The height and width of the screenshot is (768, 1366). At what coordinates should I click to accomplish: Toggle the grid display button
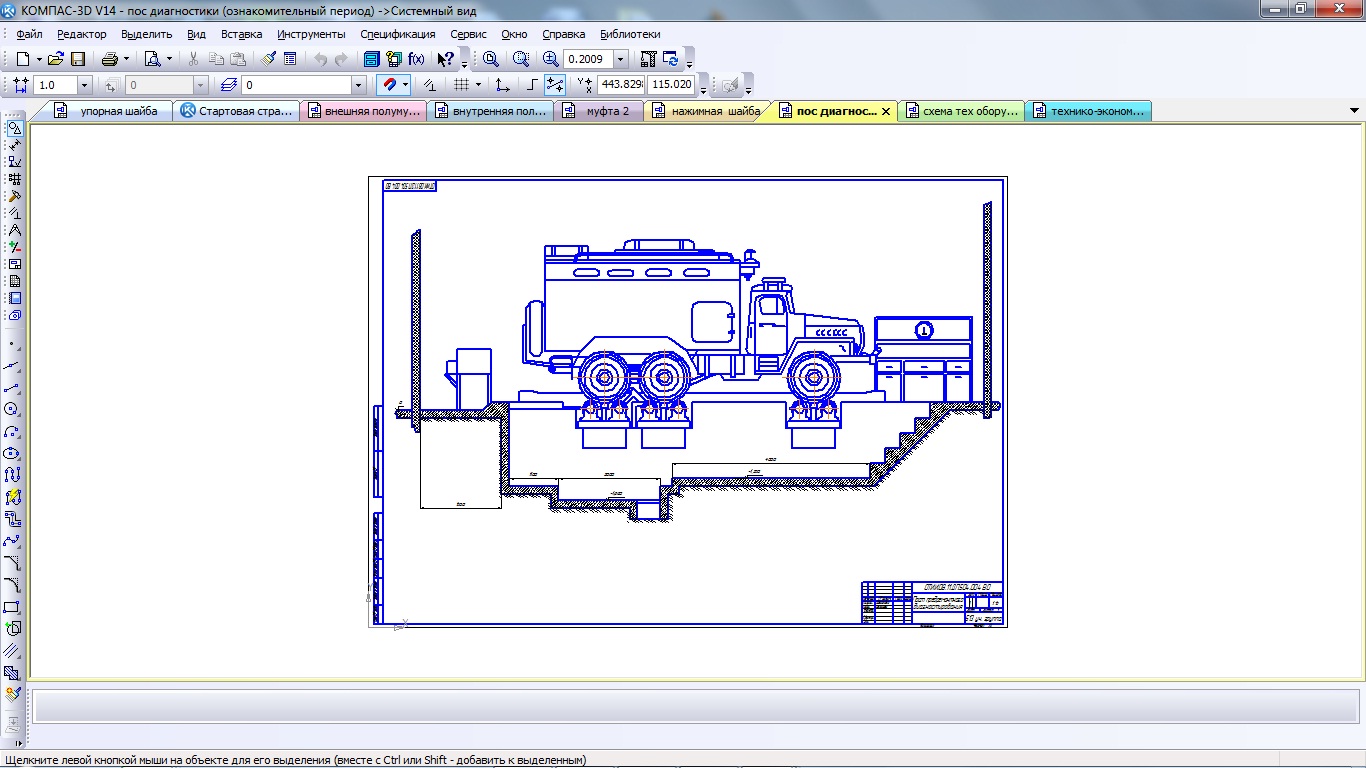click(461, 85)
